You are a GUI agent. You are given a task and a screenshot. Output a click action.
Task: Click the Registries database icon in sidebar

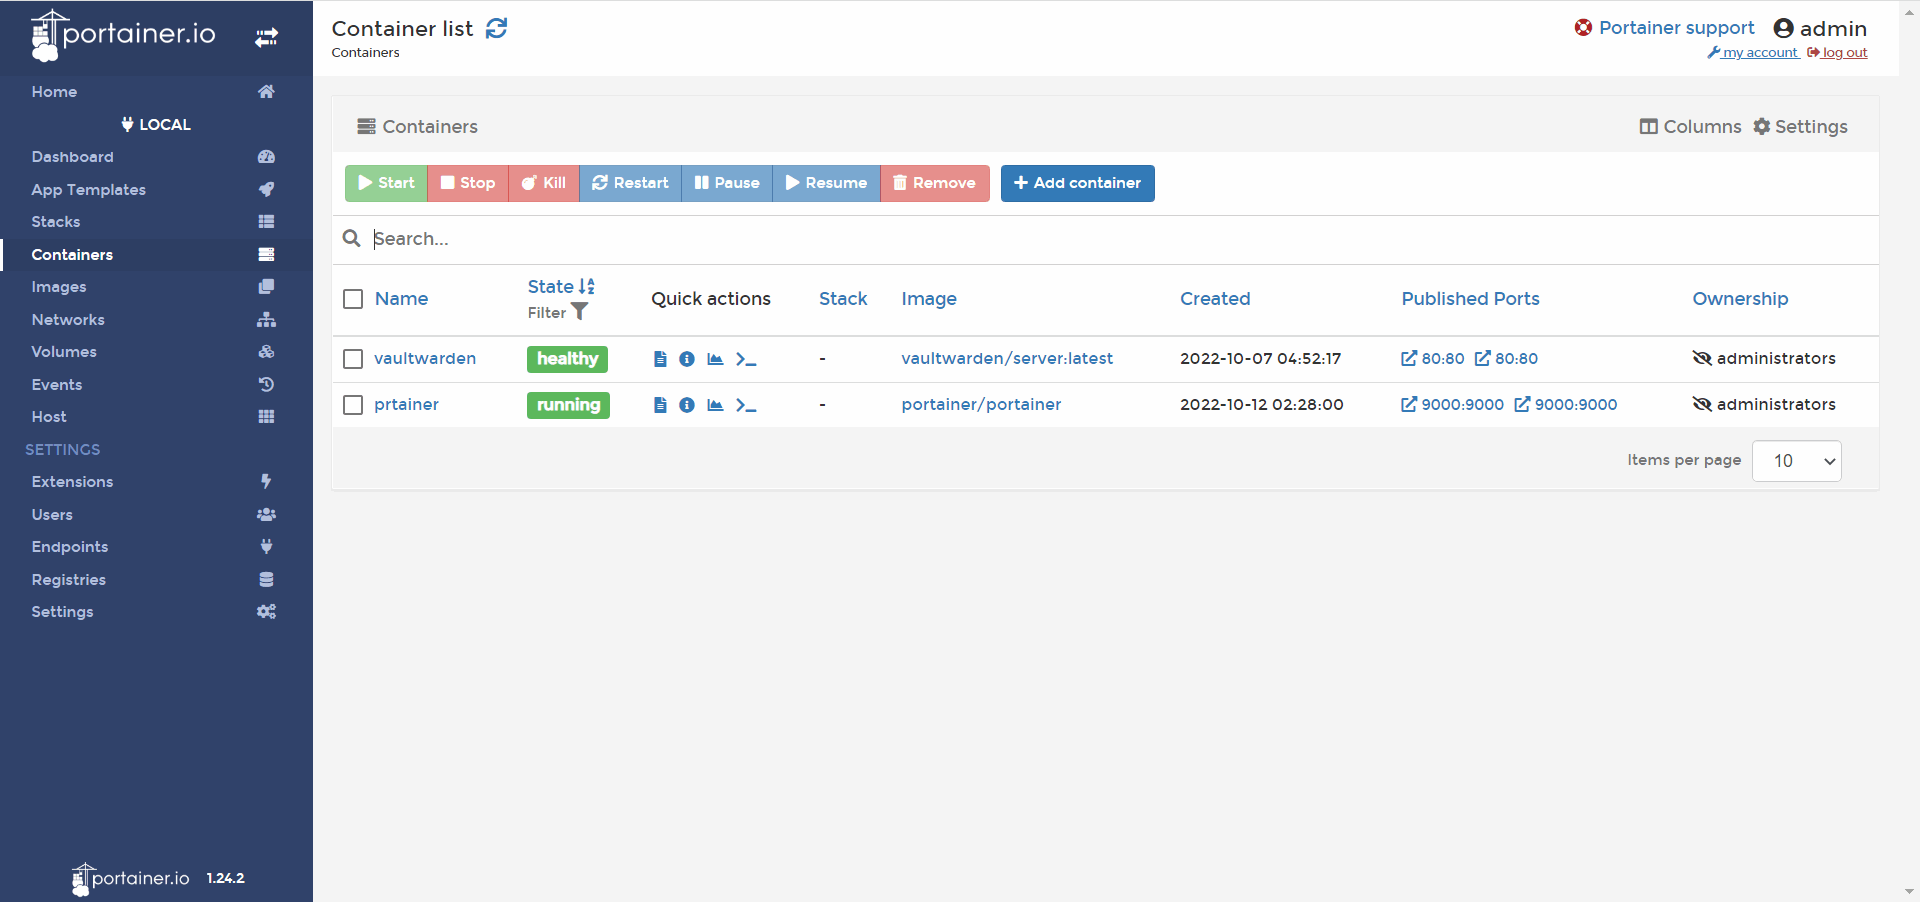click(x=266, y=579)
